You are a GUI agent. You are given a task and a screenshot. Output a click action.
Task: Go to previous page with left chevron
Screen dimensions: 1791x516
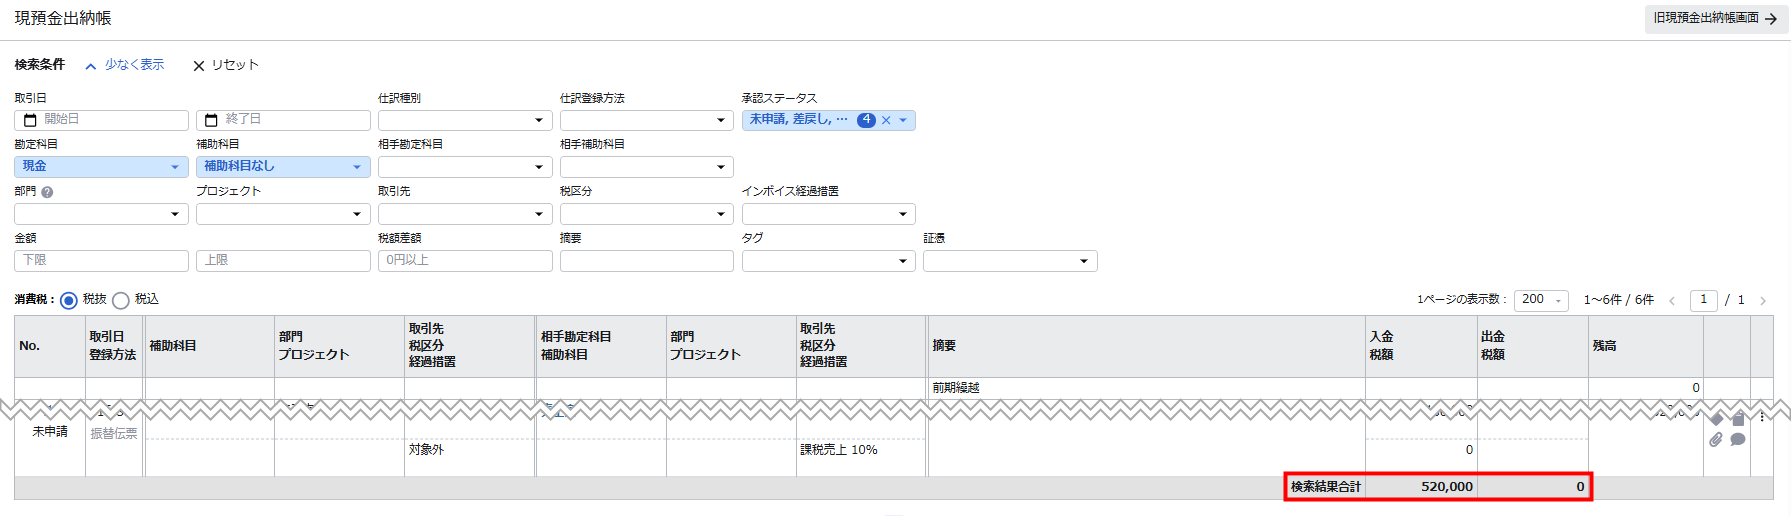(x=1672, y=301)
